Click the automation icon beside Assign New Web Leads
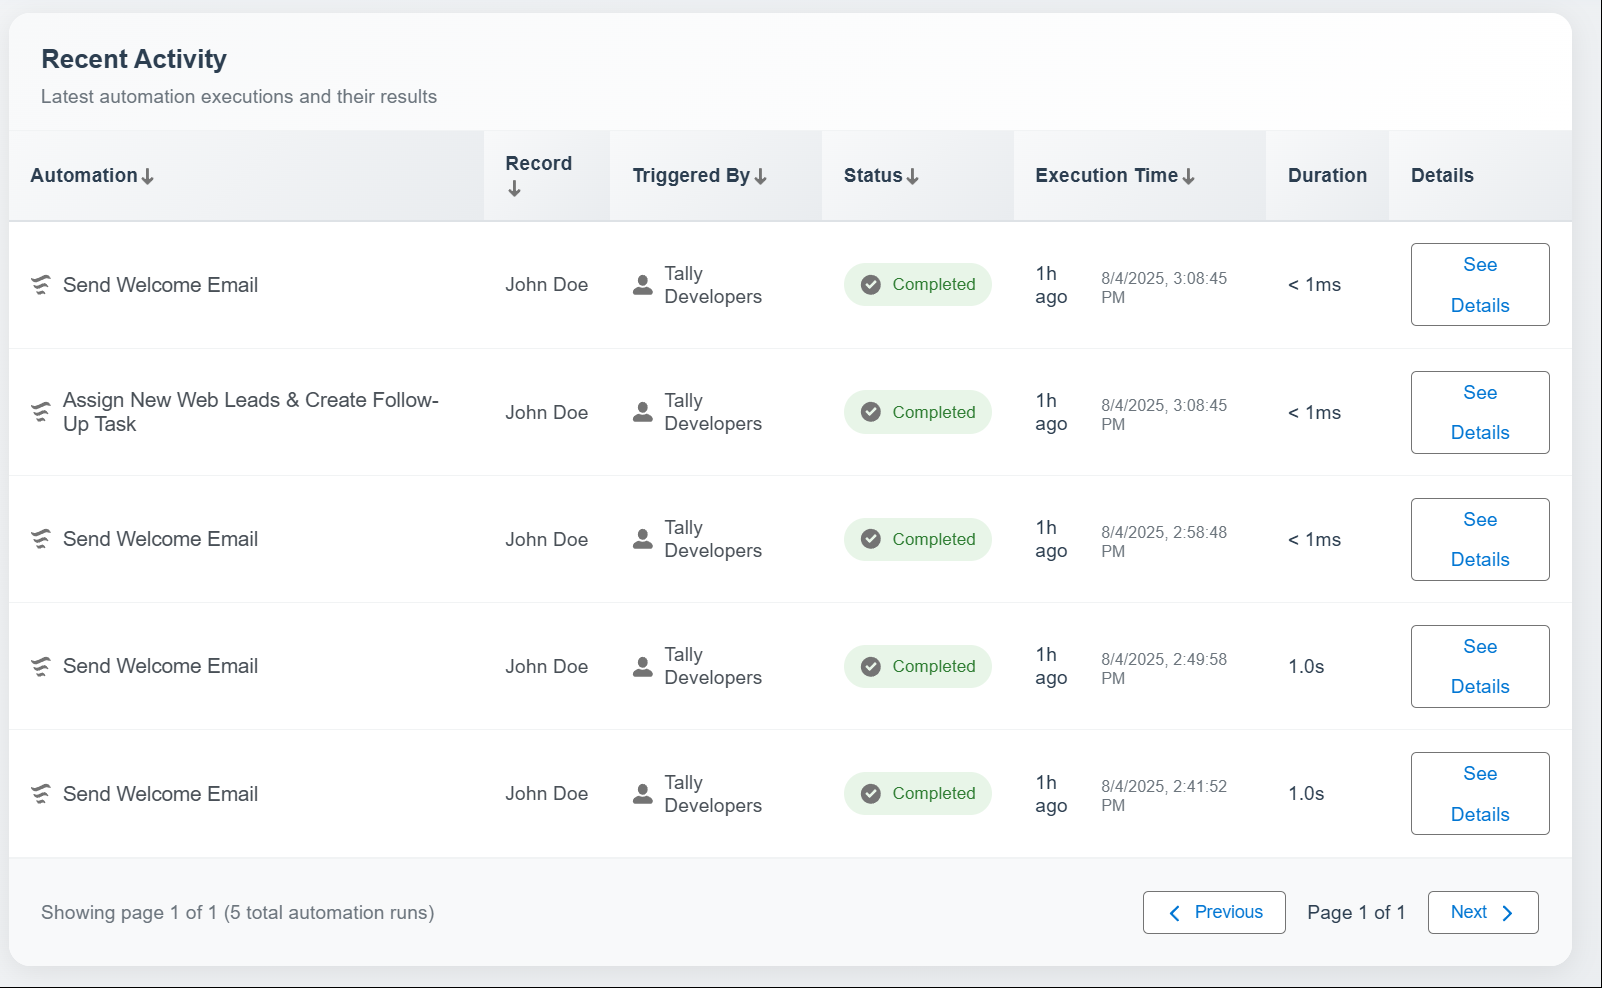1602x988 pixels. [40, 411]
